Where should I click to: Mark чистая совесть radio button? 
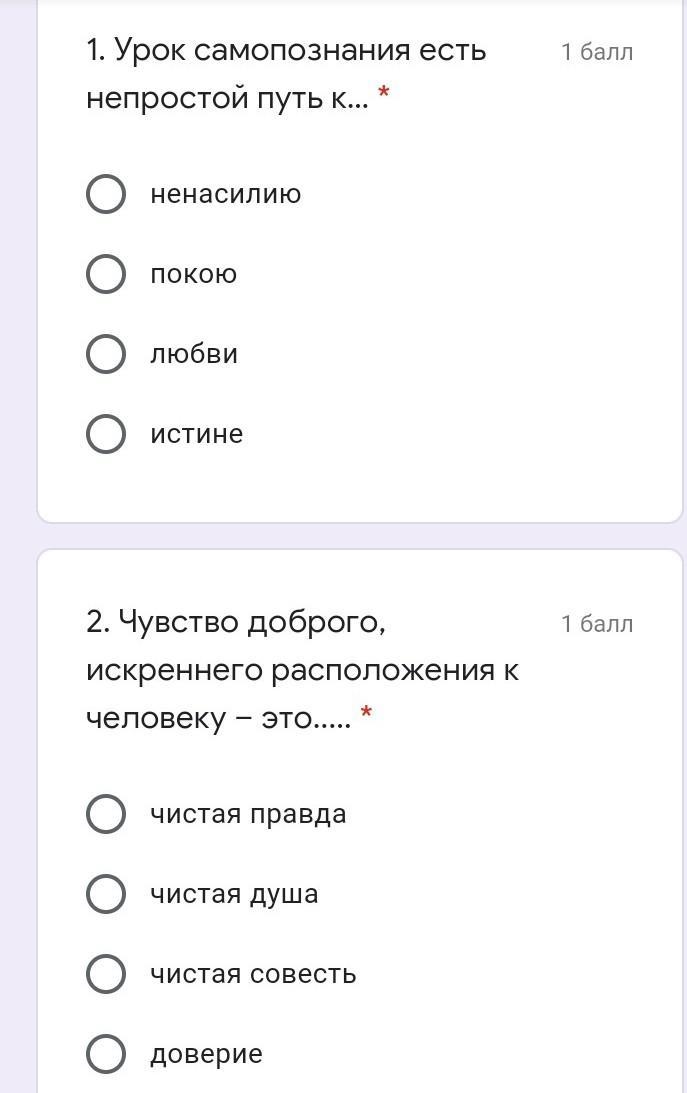point(106,974)
